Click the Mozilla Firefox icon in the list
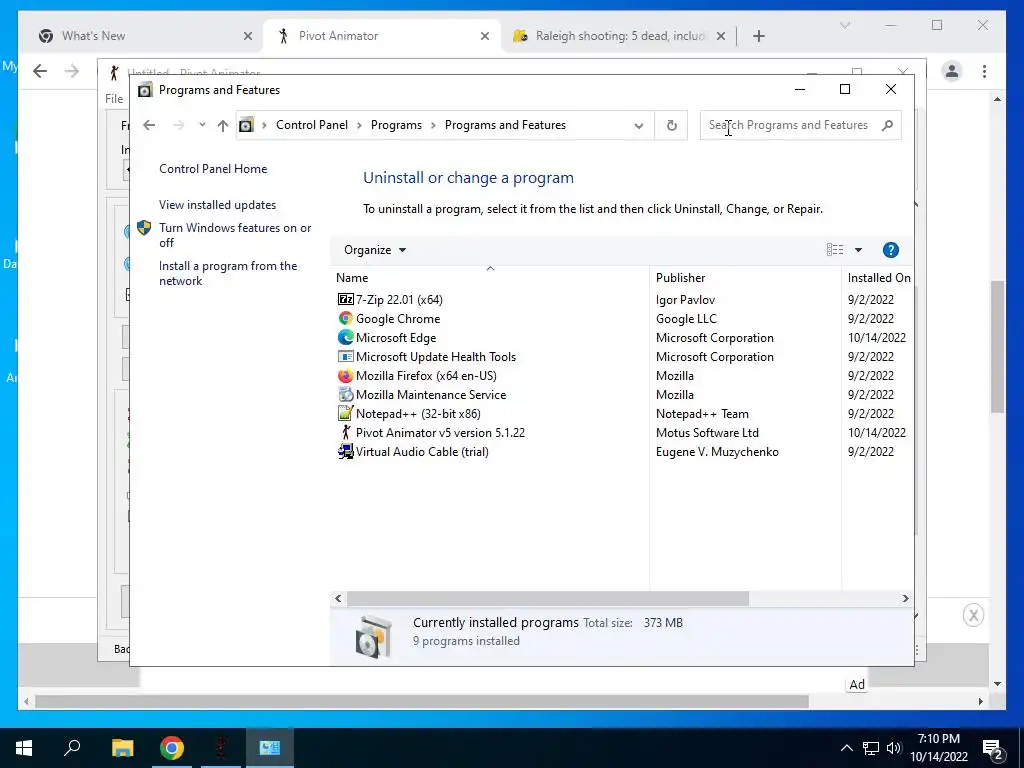Viewport: 1024px width, 768px height. pyautogui.click(x=345, y=376)
